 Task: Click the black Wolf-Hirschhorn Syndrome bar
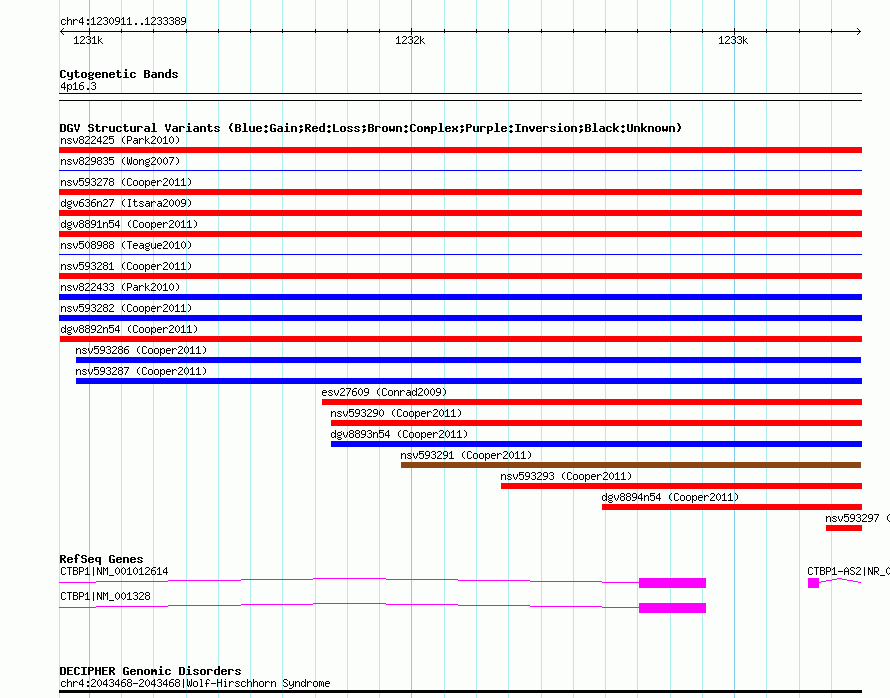point(460,692)
